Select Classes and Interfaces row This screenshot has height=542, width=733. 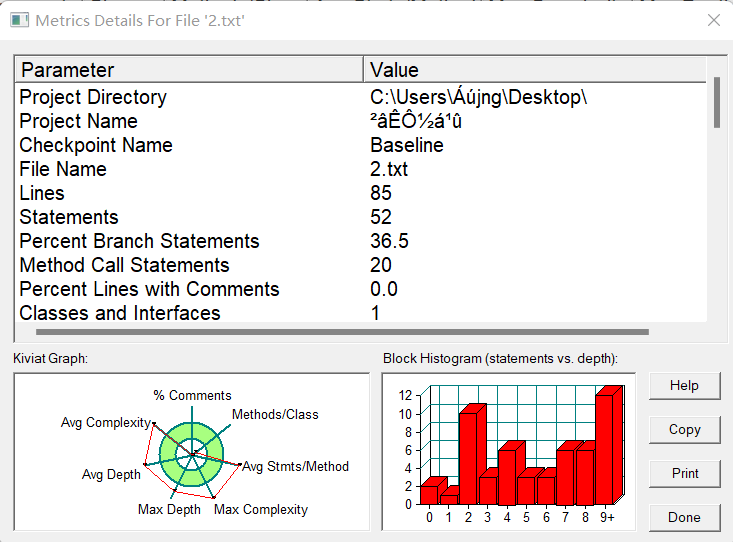point(361,313)
